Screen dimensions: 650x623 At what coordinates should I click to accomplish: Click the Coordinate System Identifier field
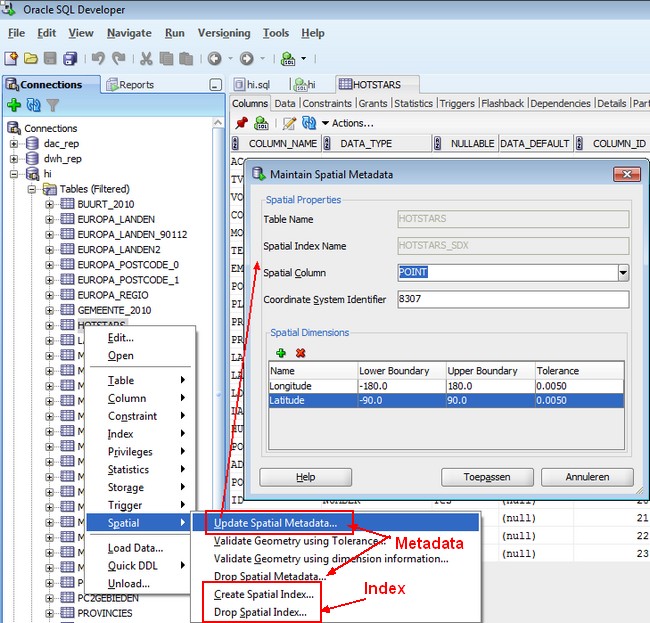[x=512, y=299]
